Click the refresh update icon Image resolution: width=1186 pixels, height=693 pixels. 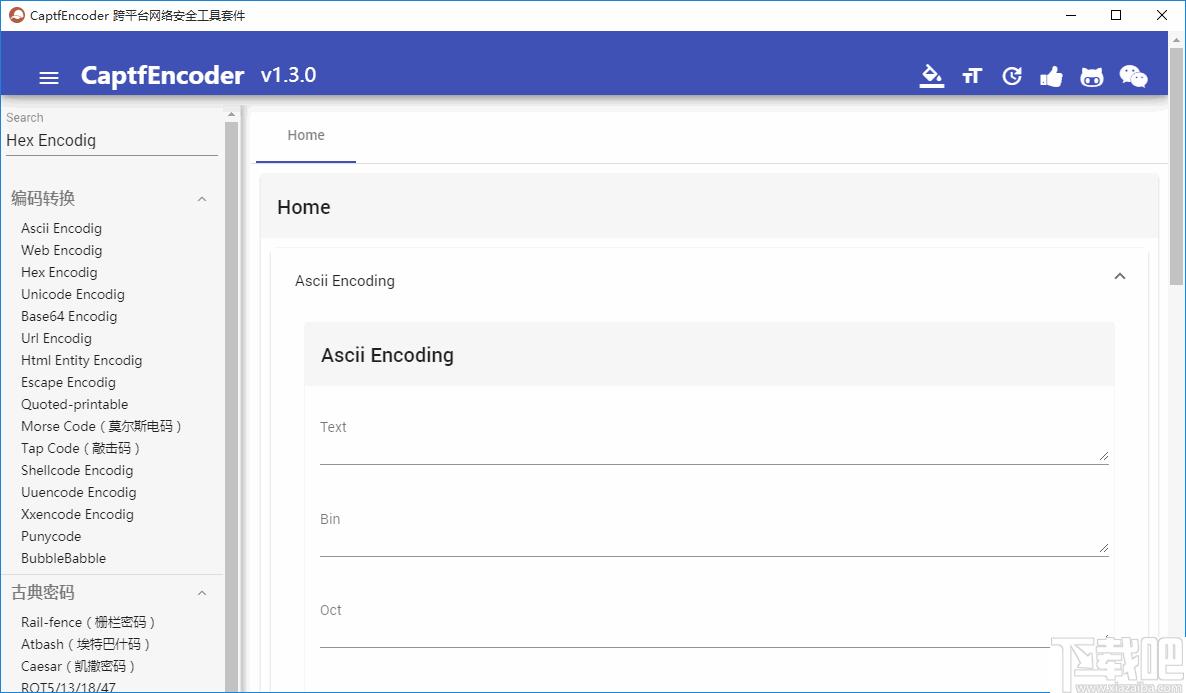(1012, 76)
